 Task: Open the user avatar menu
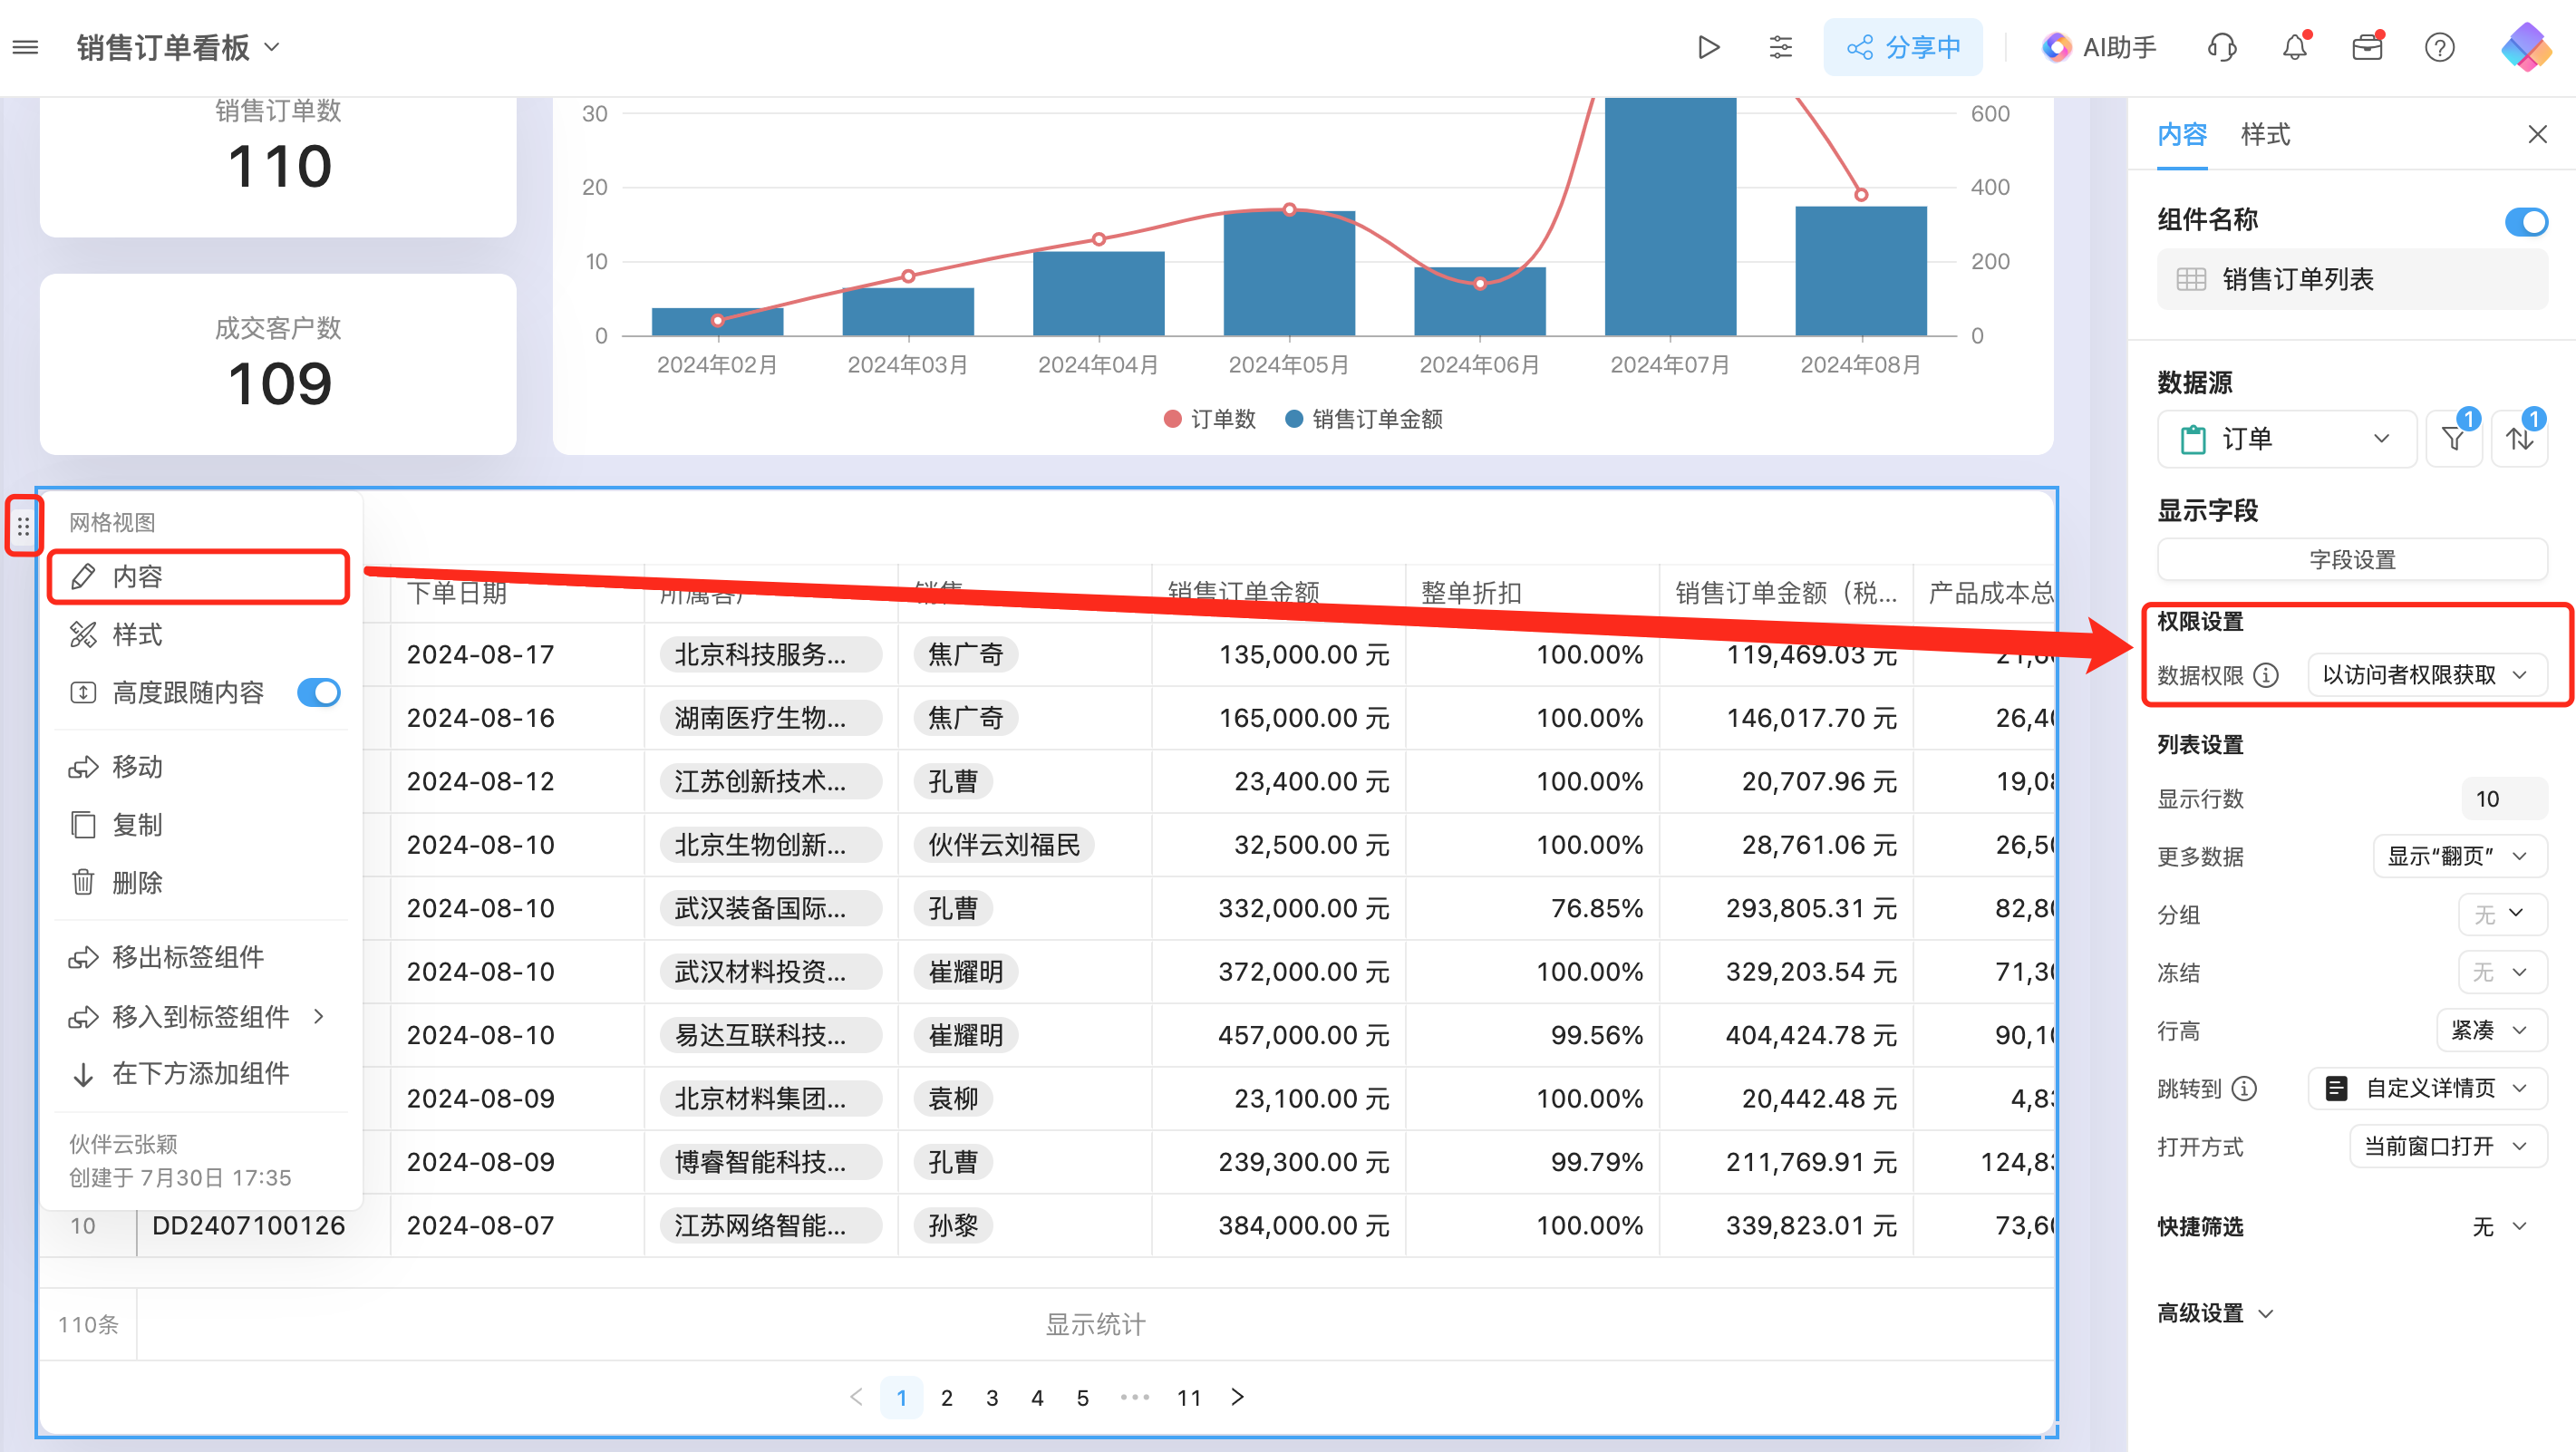tap(2525, 47)
